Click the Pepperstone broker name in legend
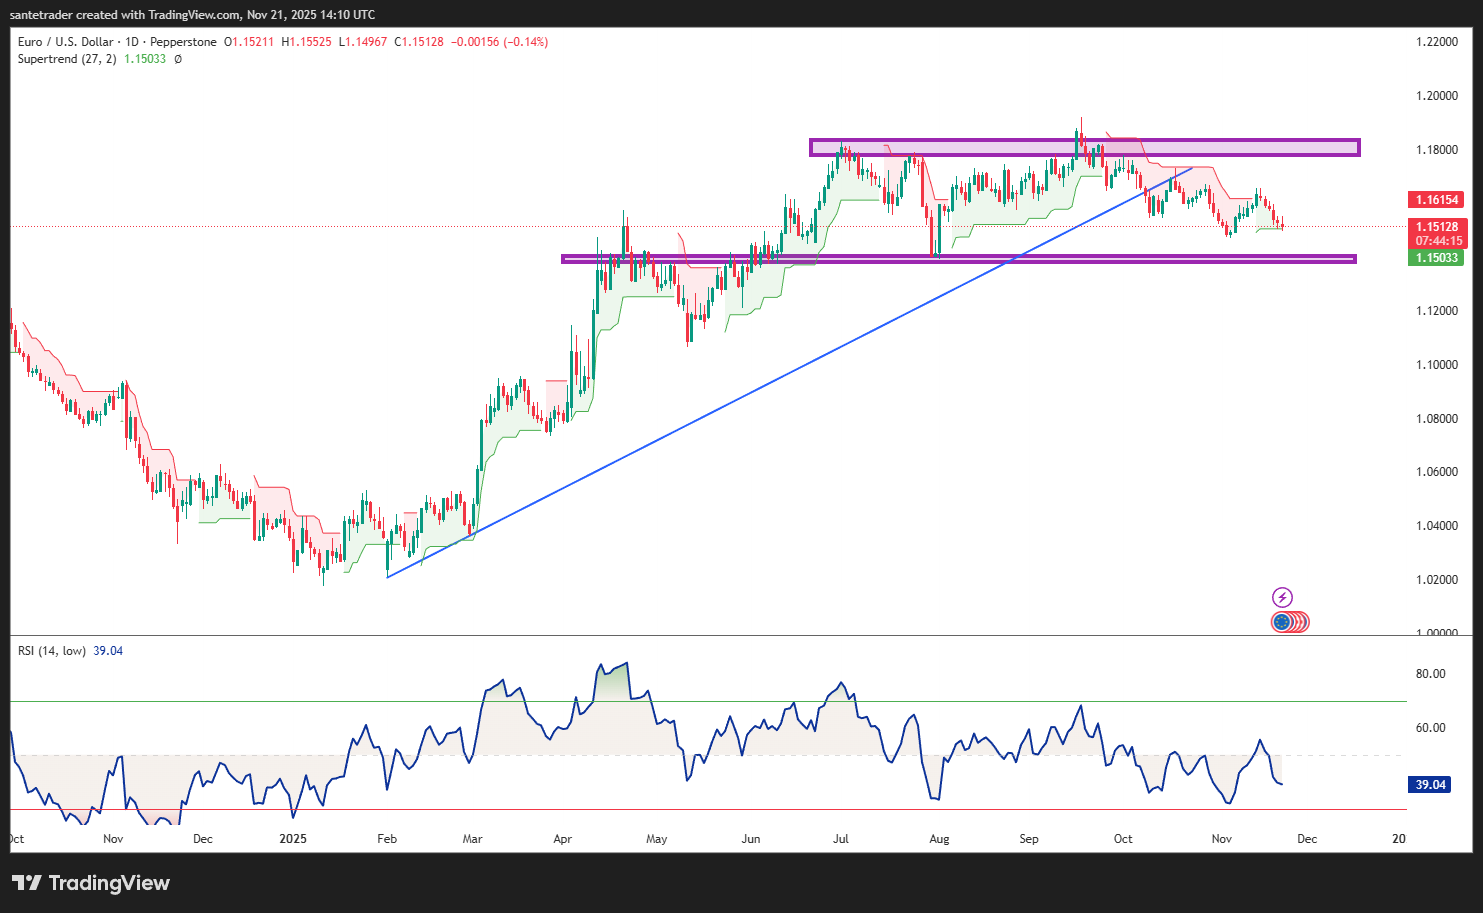1483x913 pixels. tap(183, 42)
